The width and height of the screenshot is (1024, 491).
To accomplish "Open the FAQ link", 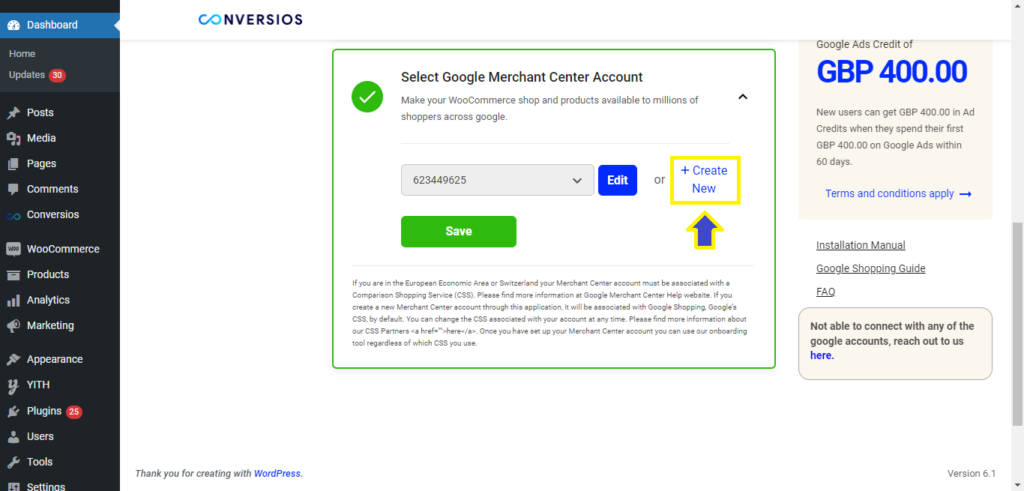I will click(x=825, y=292).
